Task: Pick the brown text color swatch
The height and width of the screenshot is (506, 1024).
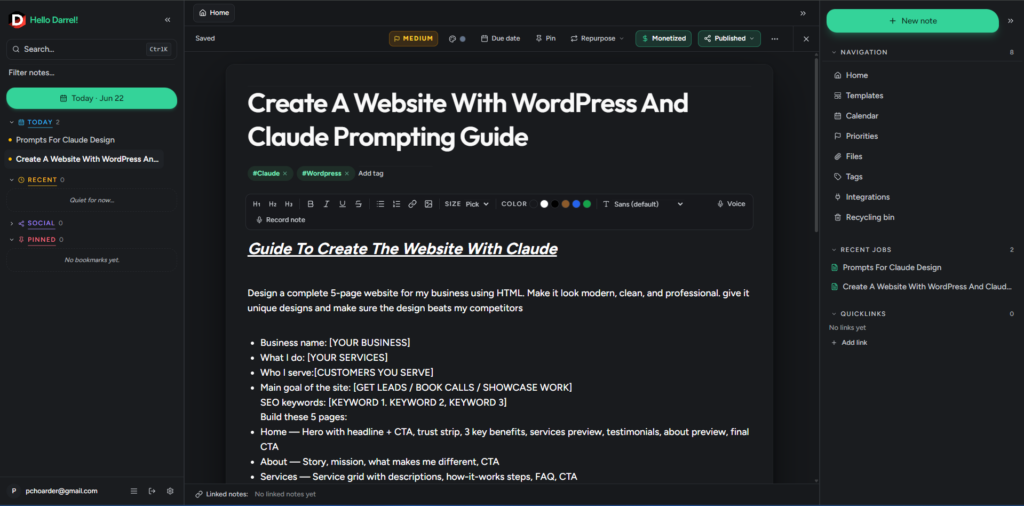Action: tap(566, 204)
